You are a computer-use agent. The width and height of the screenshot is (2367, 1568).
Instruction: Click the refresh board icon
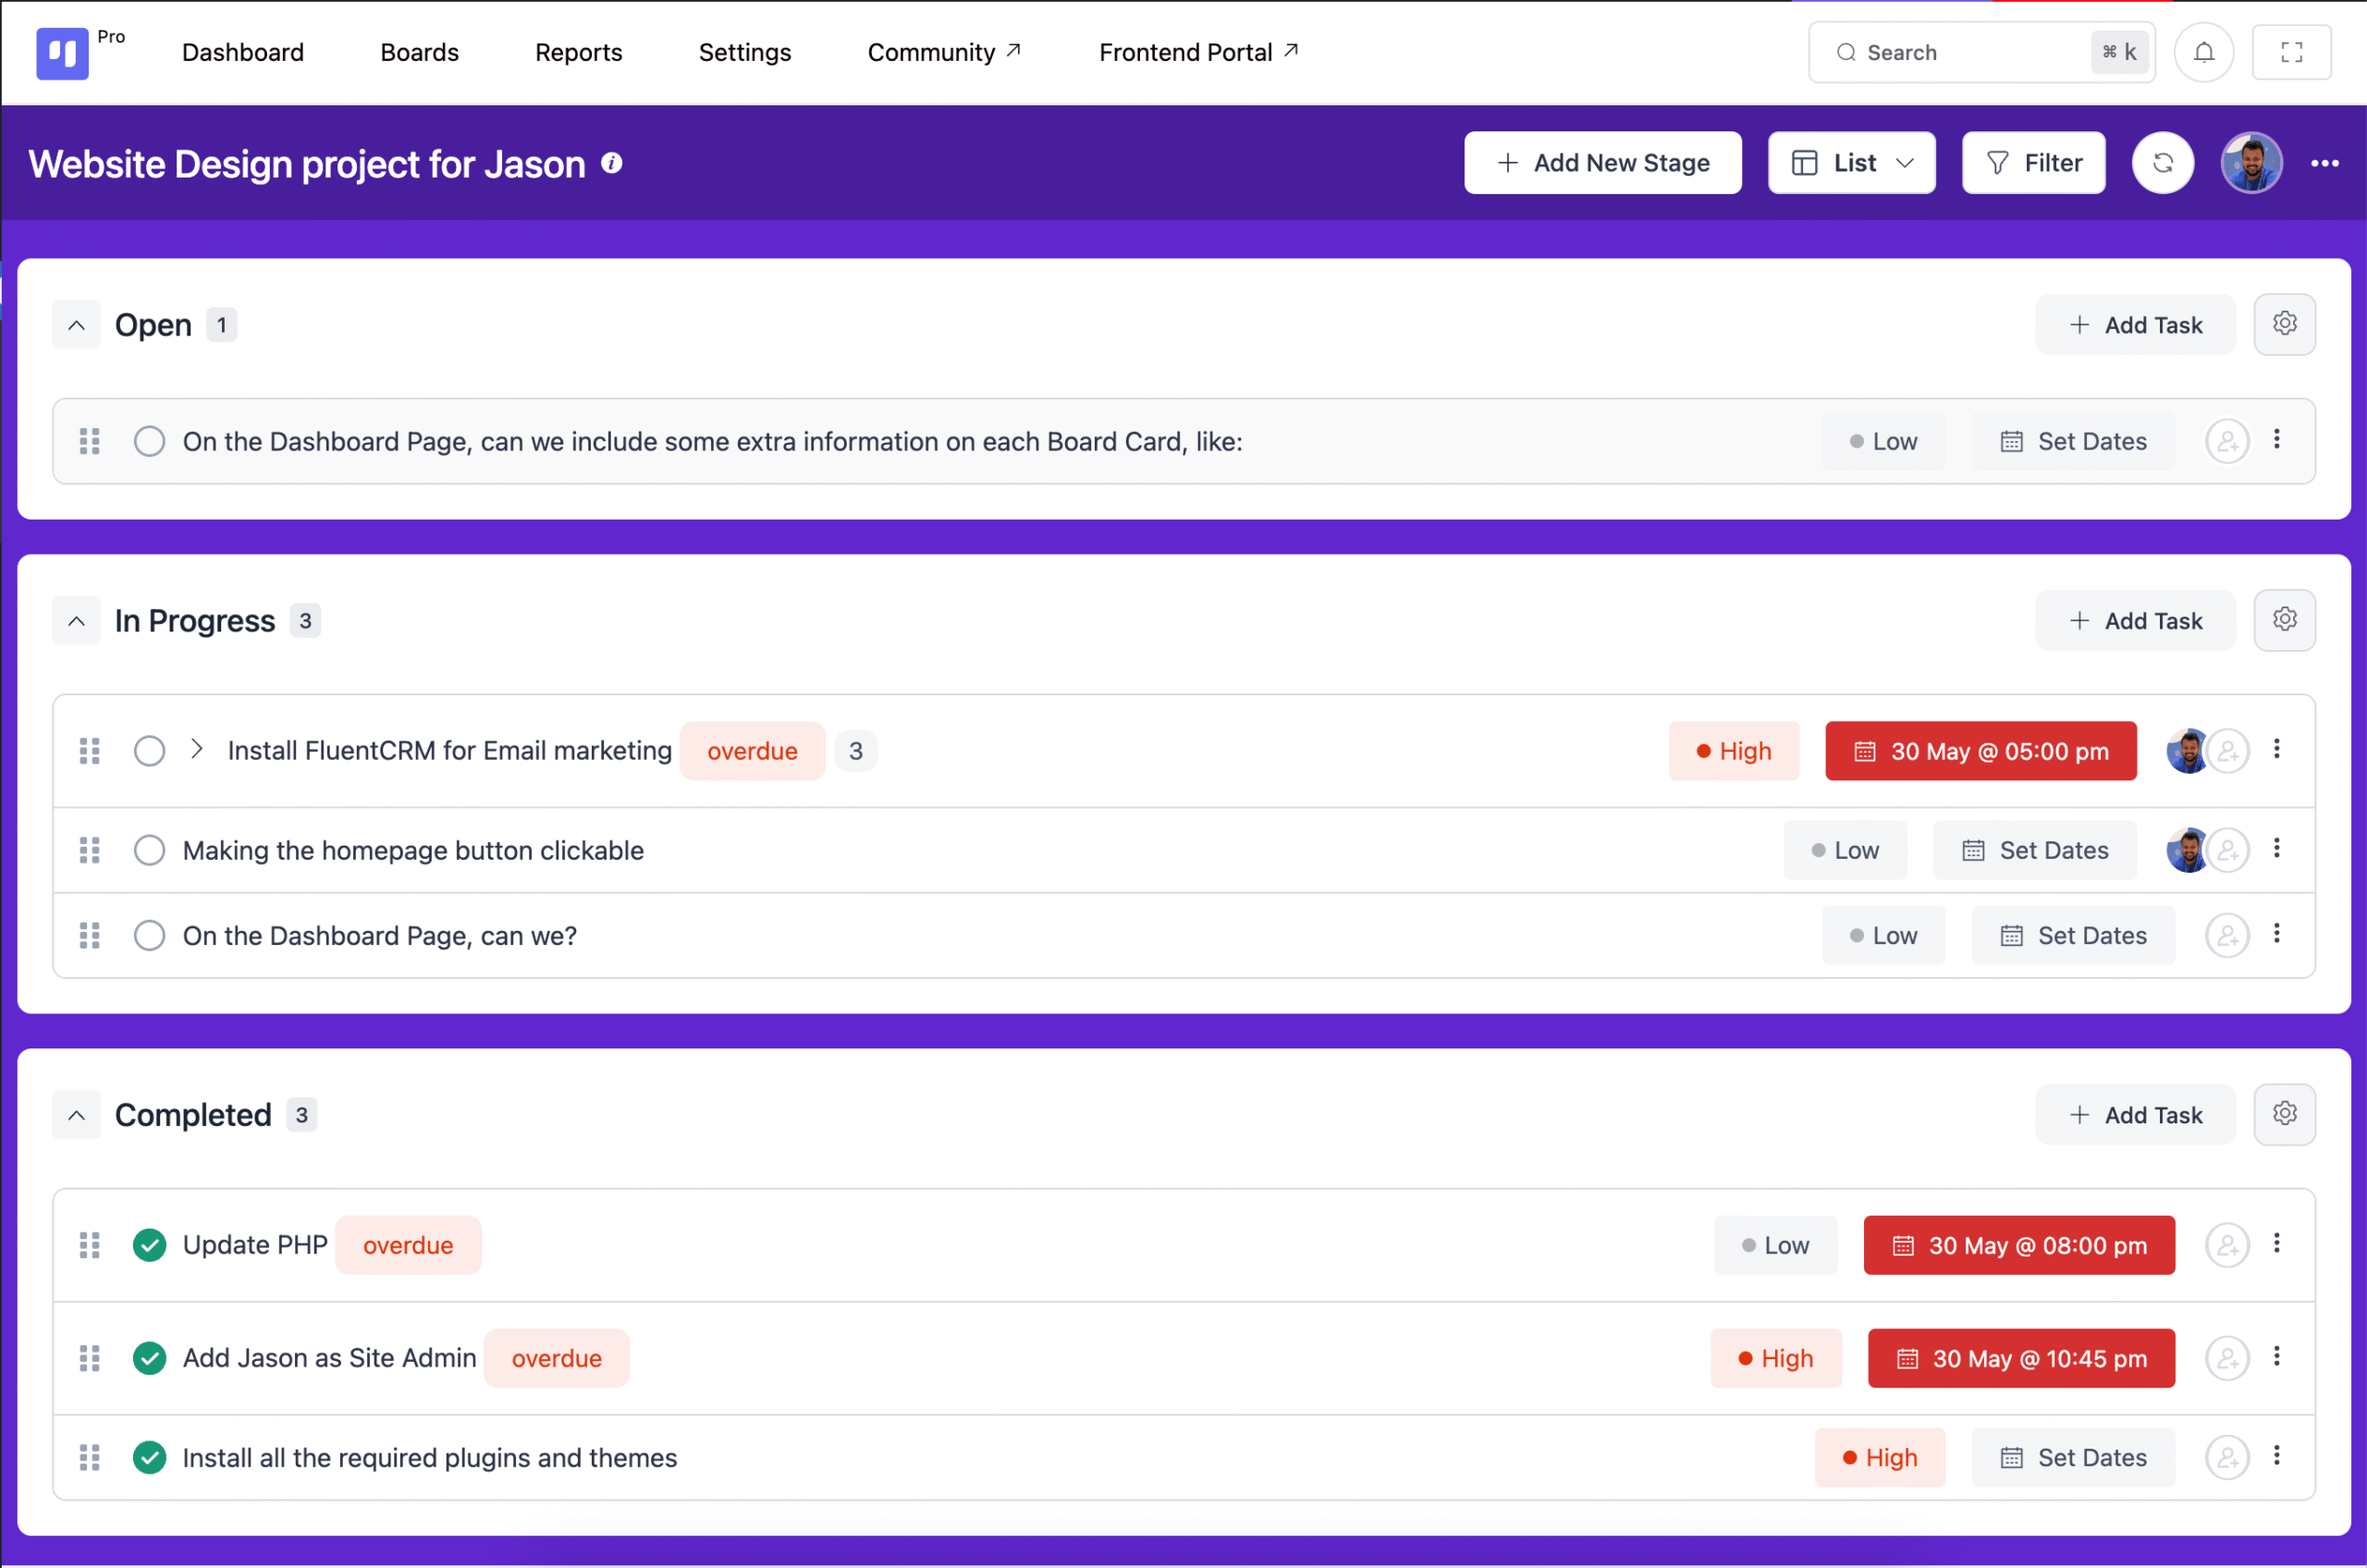pos(2162,163)
